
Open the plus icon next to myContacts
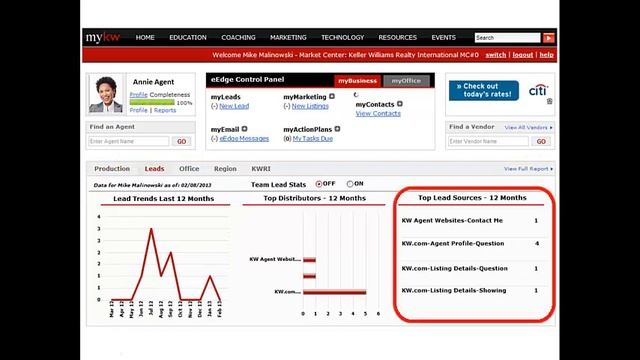pyautogui.click(x=400, y=104)
